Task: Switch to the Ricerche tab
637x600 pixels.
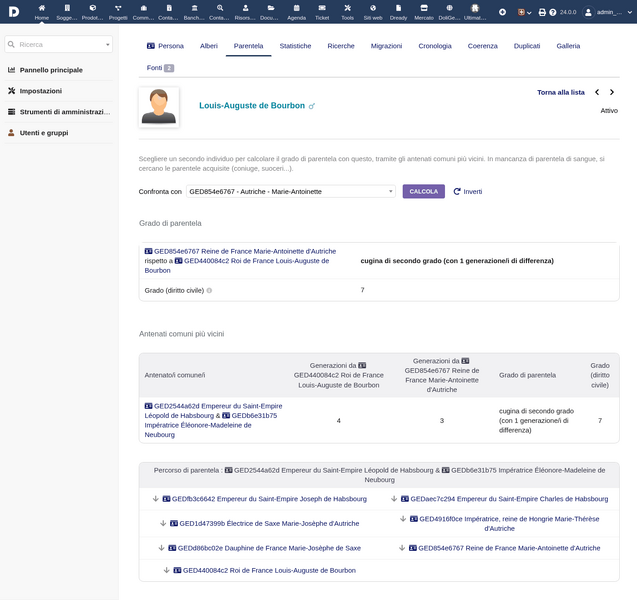Action: pos(341,46)
